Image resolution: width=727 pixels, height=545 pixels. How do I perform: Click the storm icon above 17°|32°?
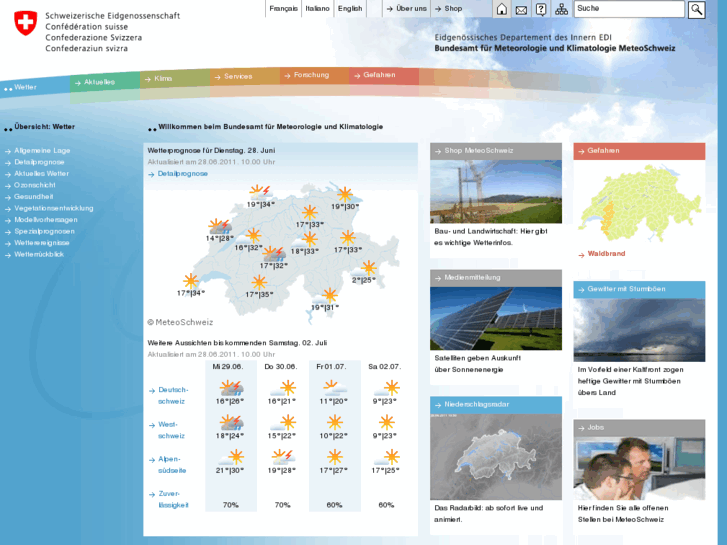(274, 254)
